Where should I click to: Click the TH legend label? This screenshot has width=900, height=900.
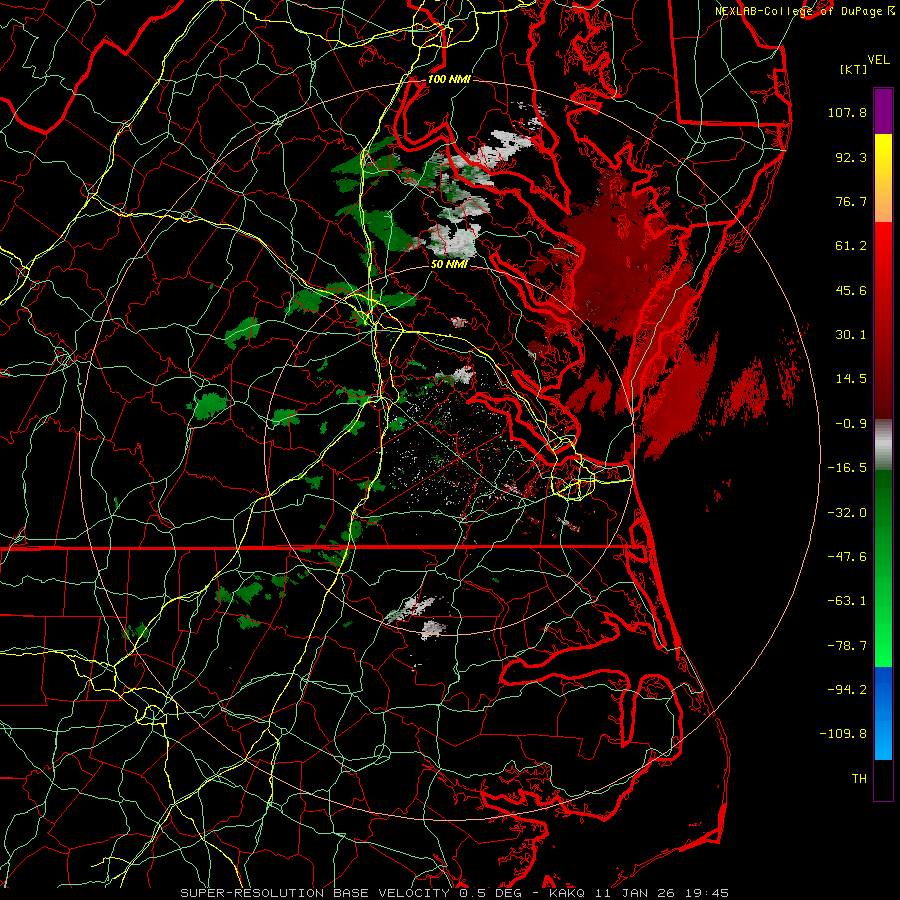[x=859, y=779]
